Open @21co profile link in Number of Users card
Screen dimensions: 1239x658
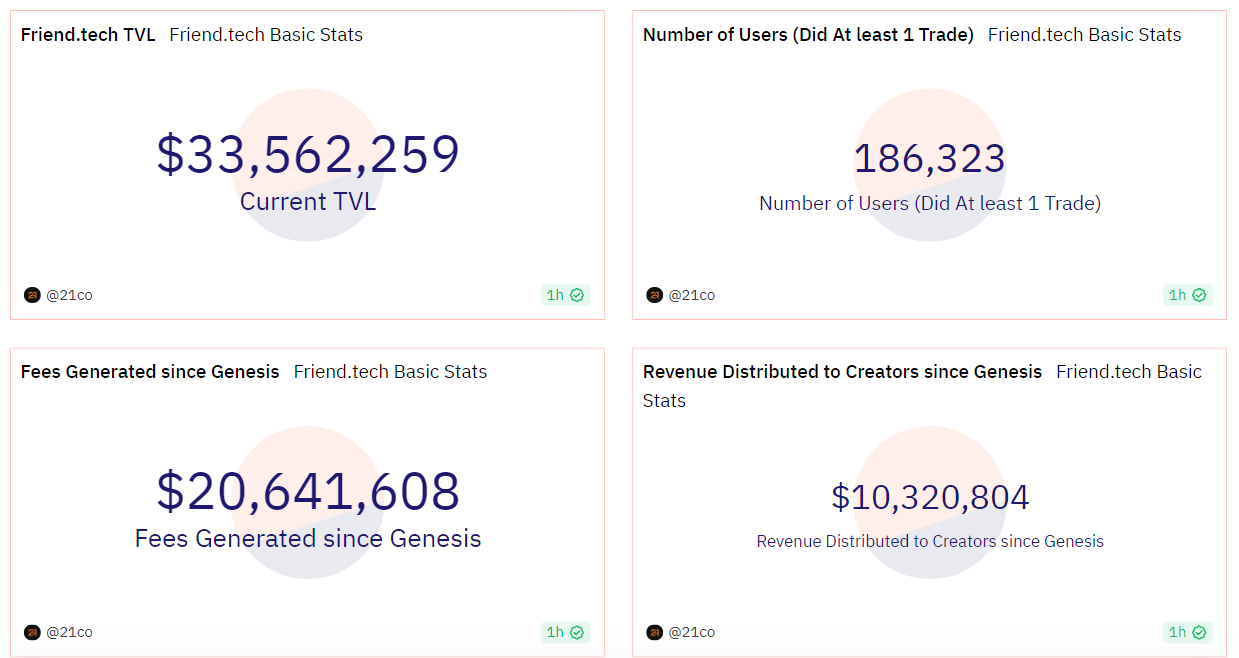(x=692, y=295)
